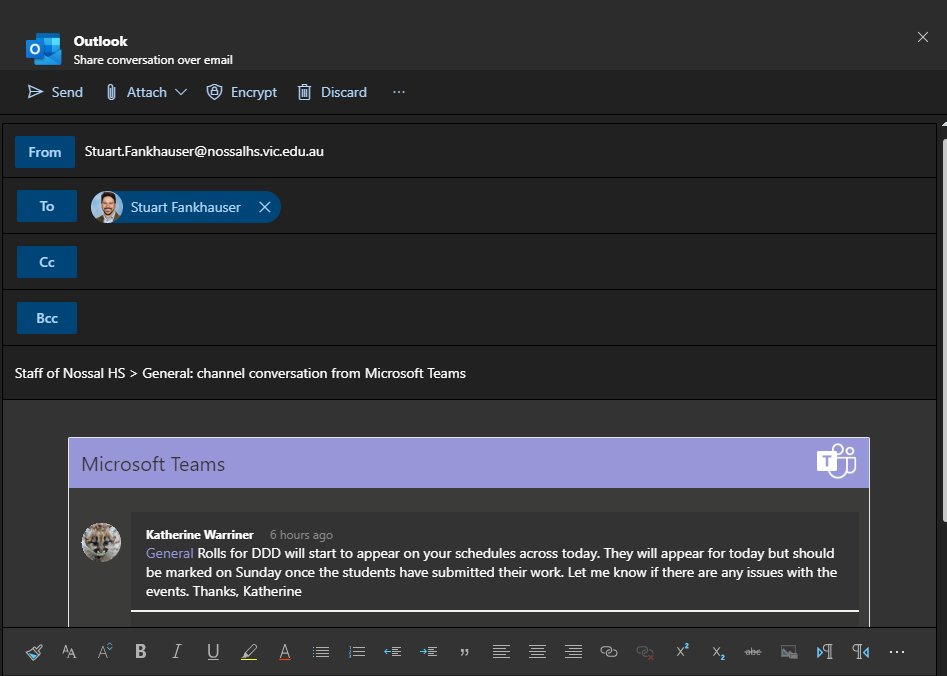Open the more actions ellipsis beside Discard
Viewport: 947px width, 676px height.
[399, 92]
